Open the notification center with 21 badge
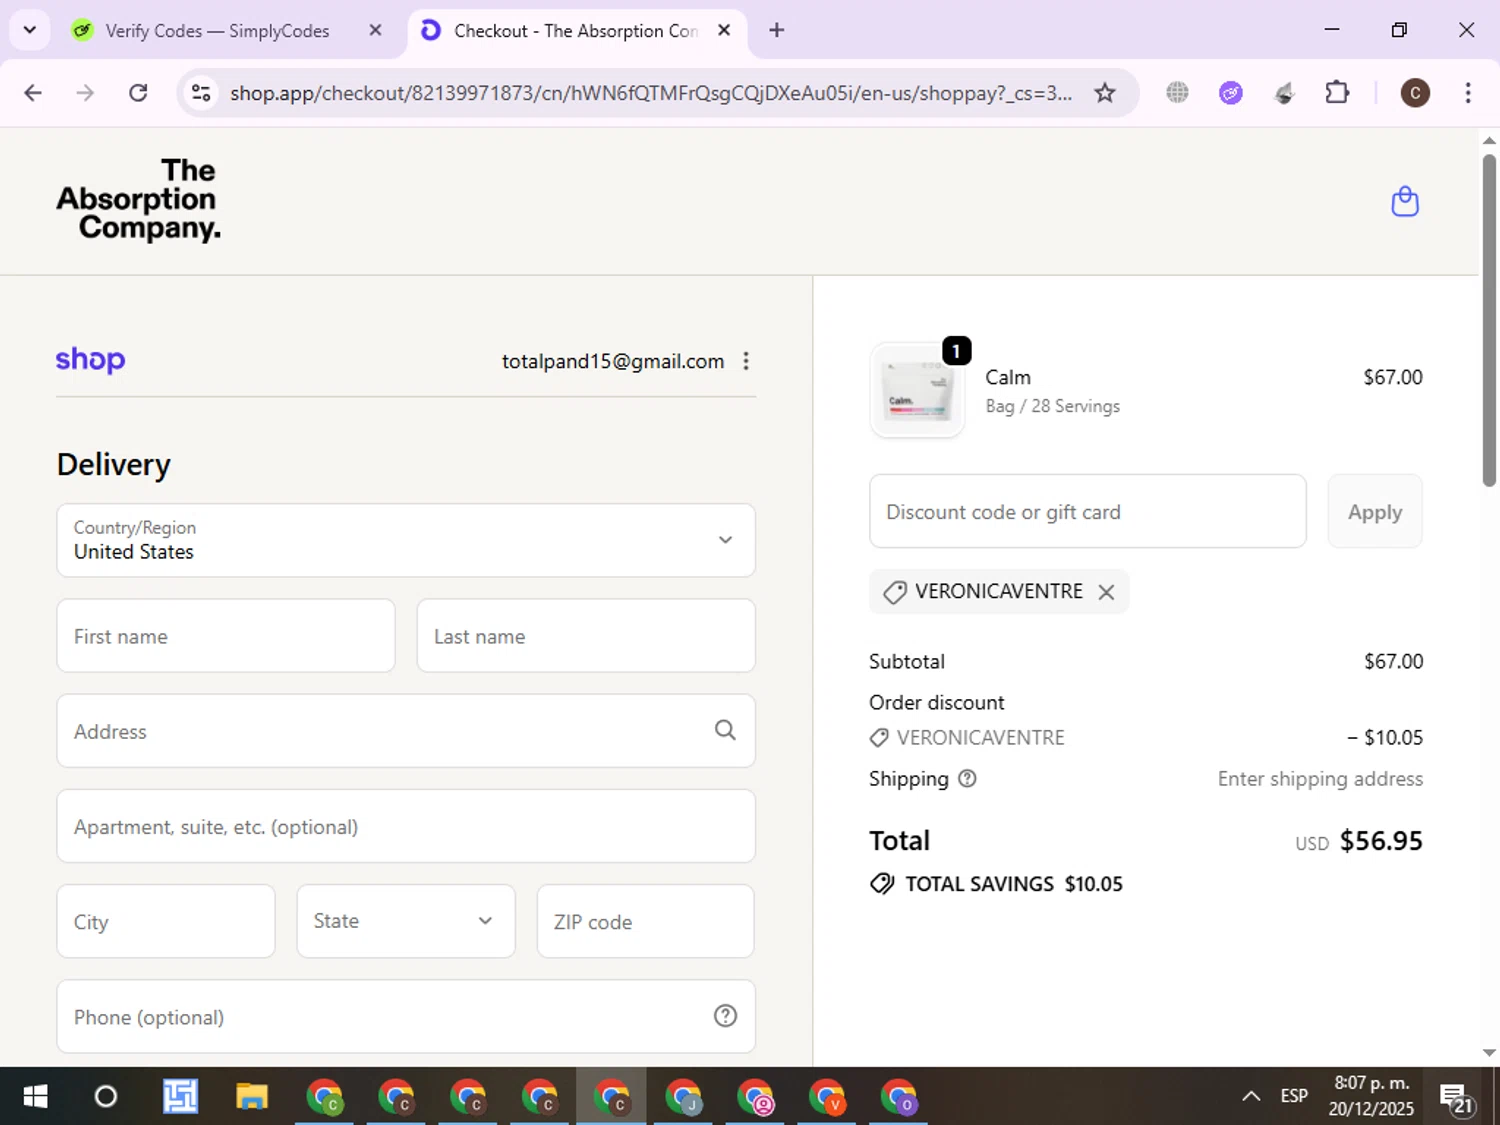Image resolution: width=1500 pixels, height=1125 pixels. (x=1456, y=1098)
